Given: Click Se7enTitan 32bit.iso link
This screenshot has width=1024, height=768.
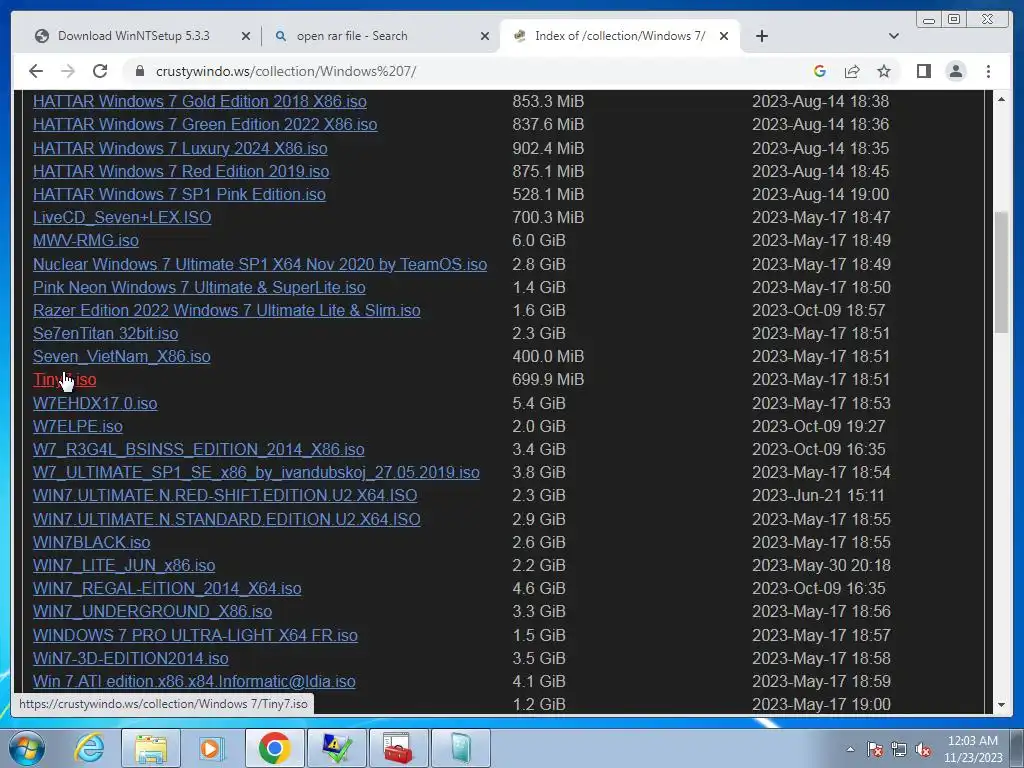Looking at the screenshot, I should click(x=105, y=333).
